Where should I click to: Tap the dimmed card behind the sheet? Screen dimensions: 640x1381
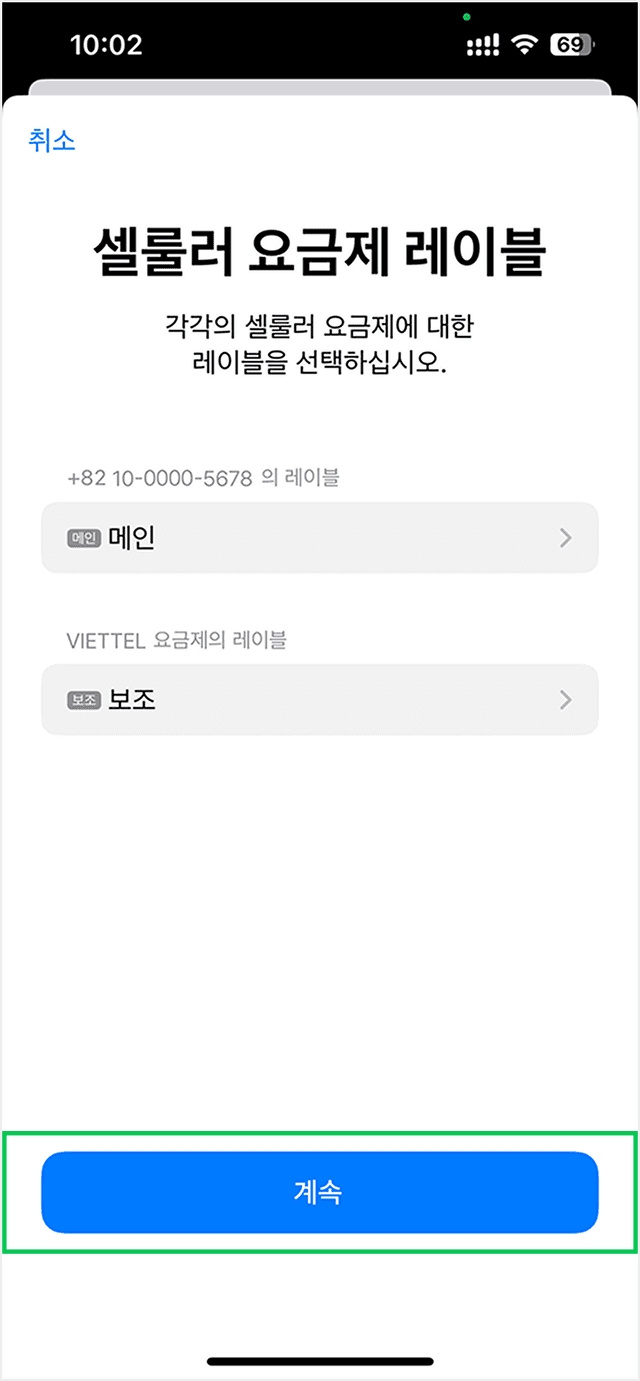pos(320,87)
